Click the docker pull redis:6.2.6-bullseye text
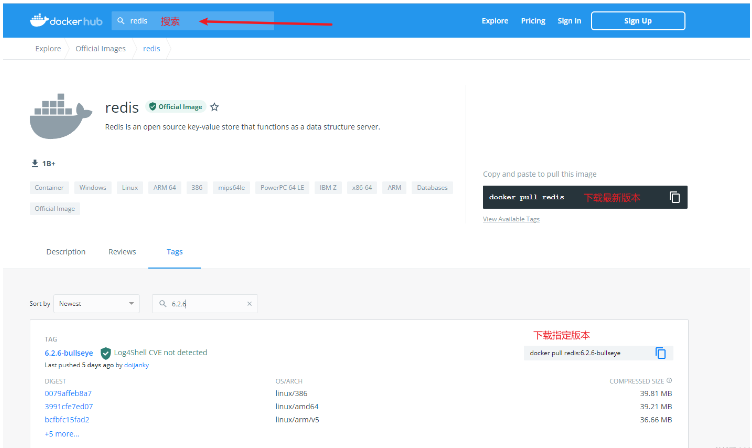 coord(575,353)
